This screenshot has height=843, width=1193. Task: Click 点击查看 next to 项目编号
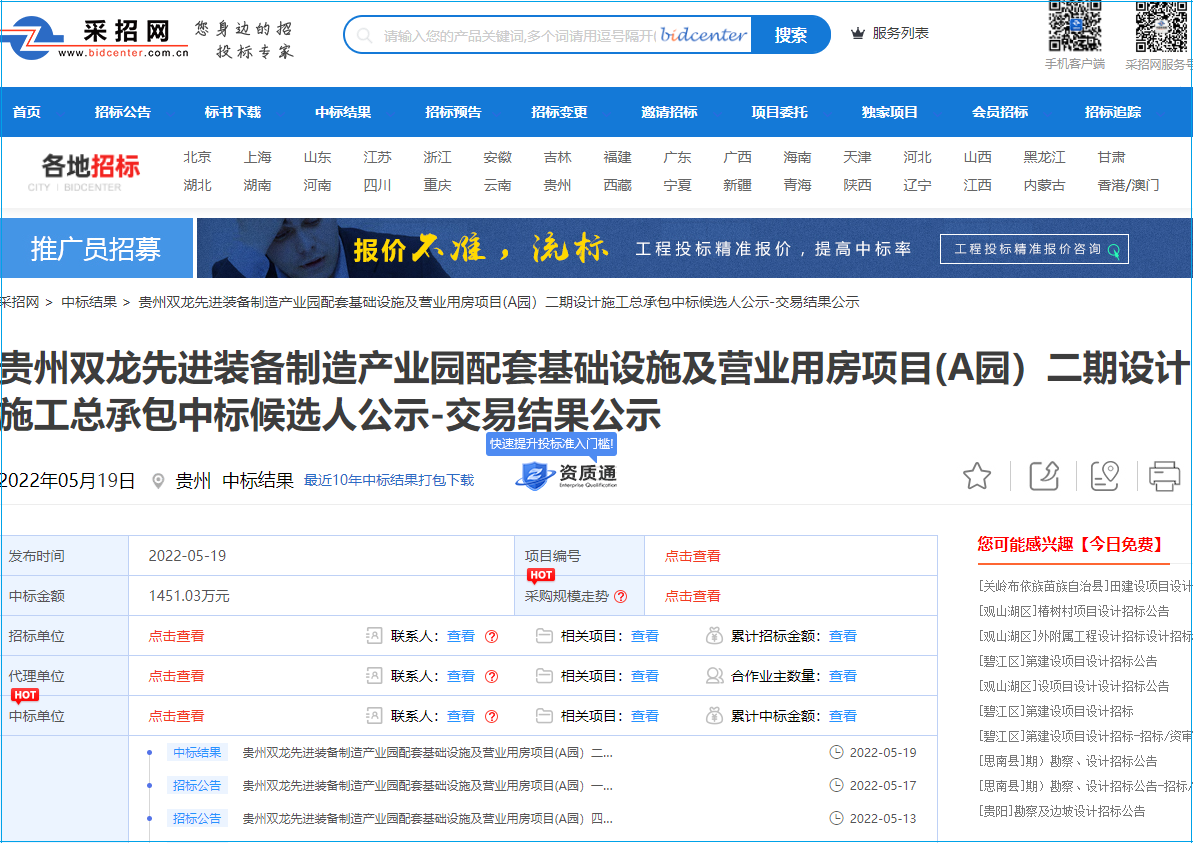click(x=692, y=556)
